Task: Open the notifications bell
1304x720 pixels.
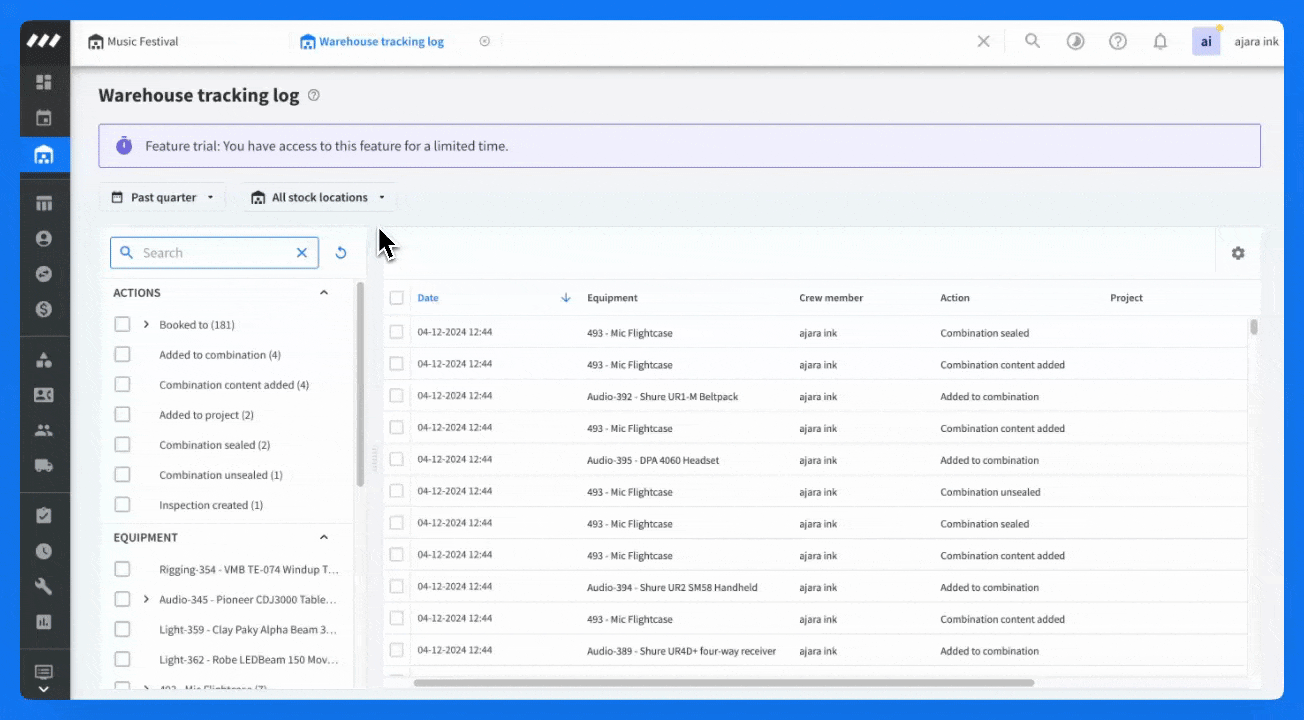Action: (x=1160, y=41)
